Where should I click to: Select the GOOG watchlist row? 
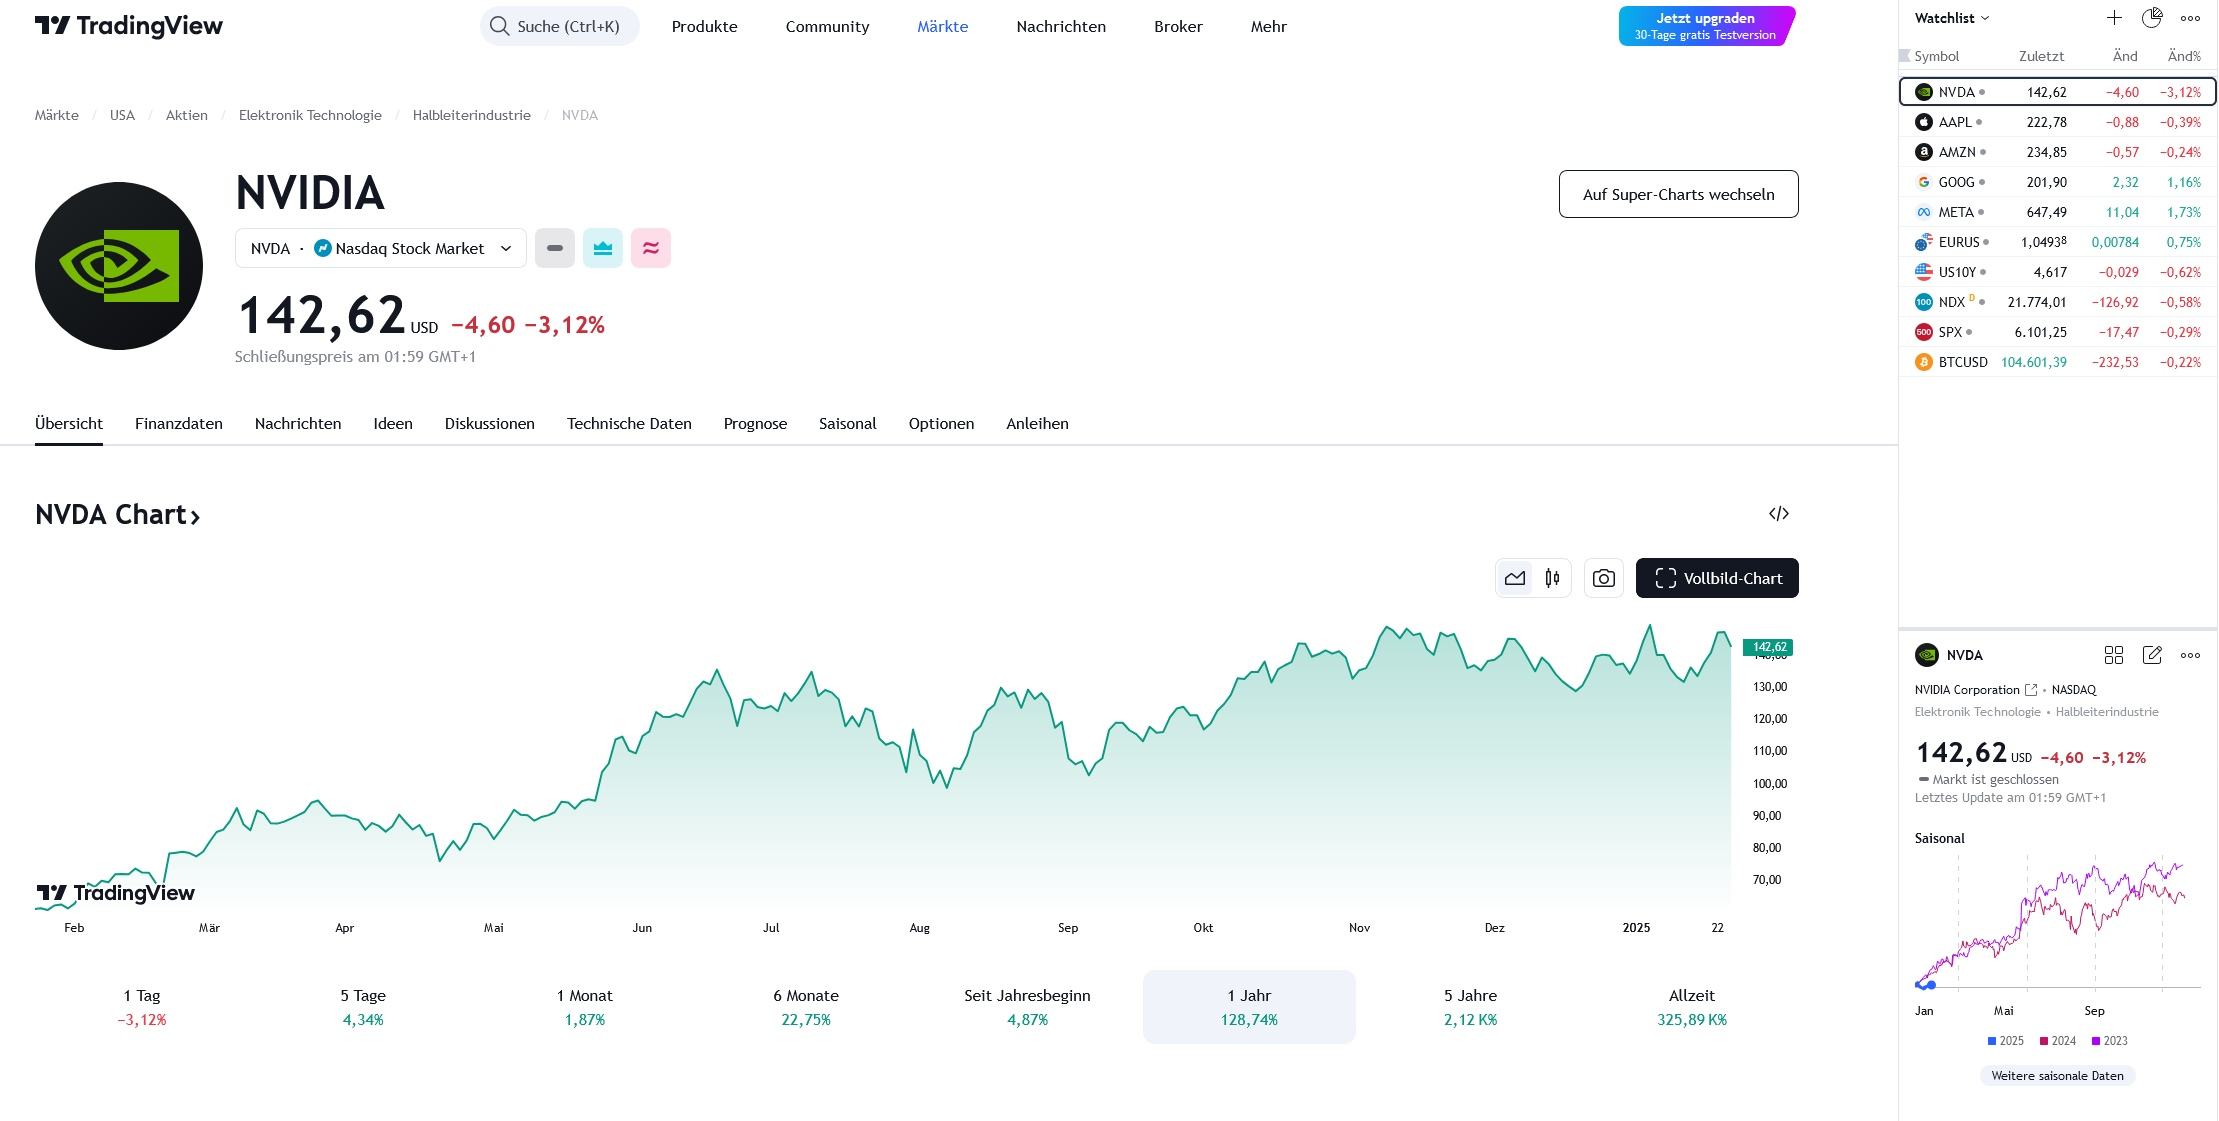(2057, 182)
